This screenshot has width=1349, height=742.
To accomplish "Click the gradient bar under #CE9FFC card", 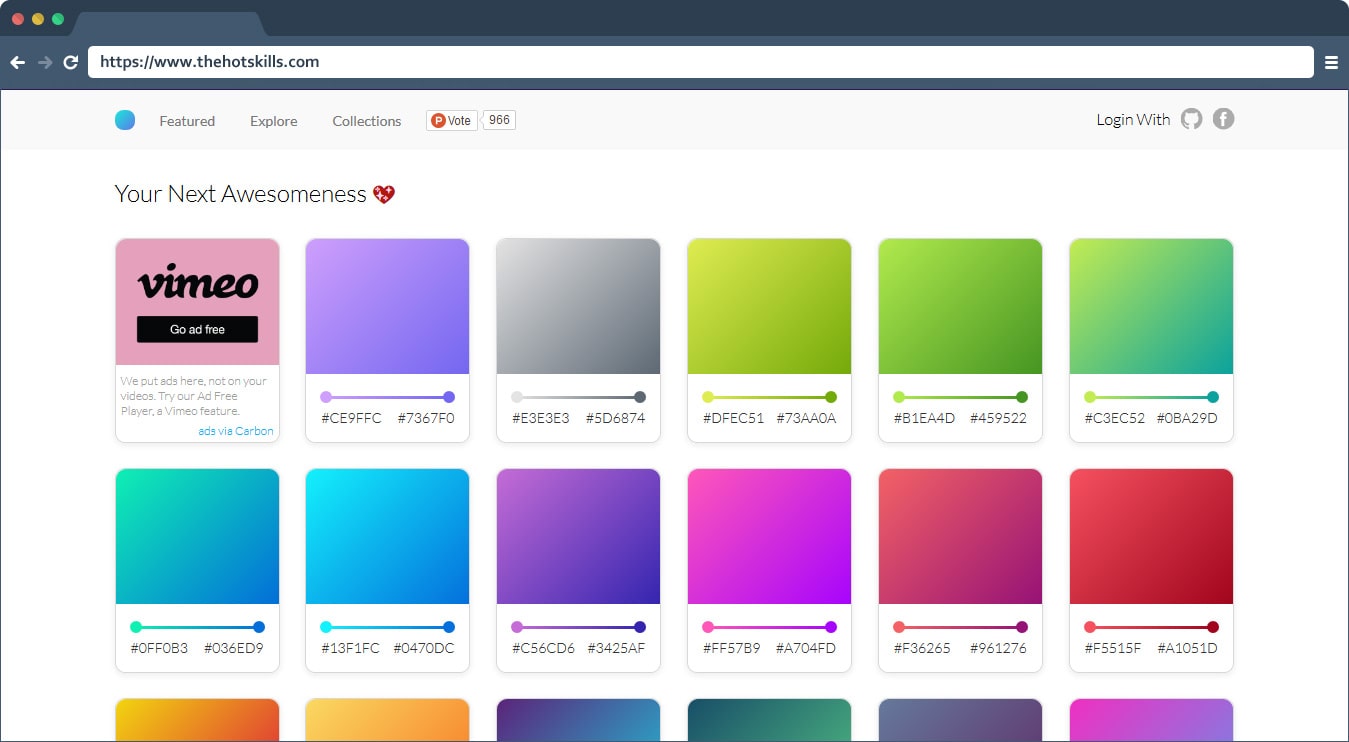I will [387, 397].
